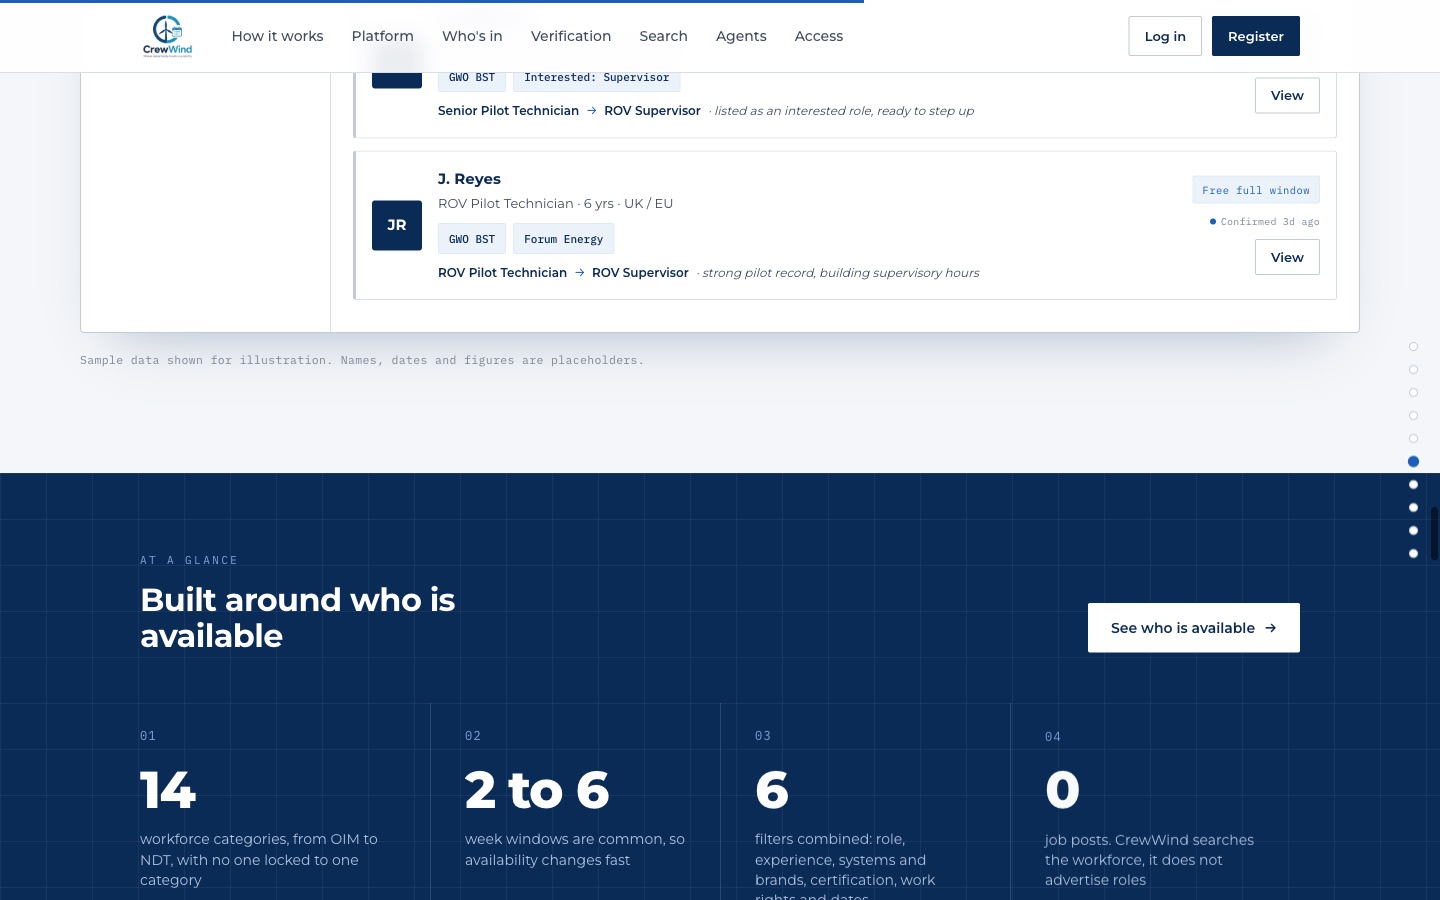The width and height of the screenshot is (1440, 900).
Task: Open the Agents nav link
Action: pos(741,36)
